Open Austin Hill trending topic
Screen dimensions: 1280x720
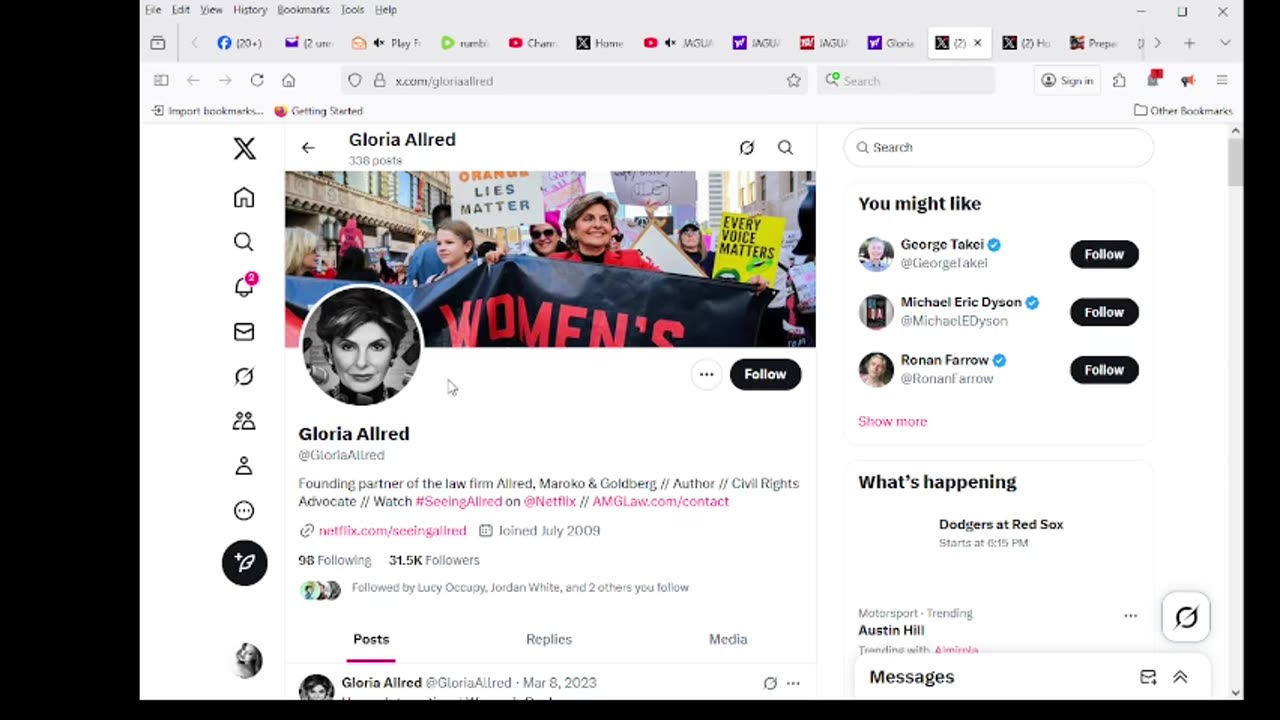point(891,630)
